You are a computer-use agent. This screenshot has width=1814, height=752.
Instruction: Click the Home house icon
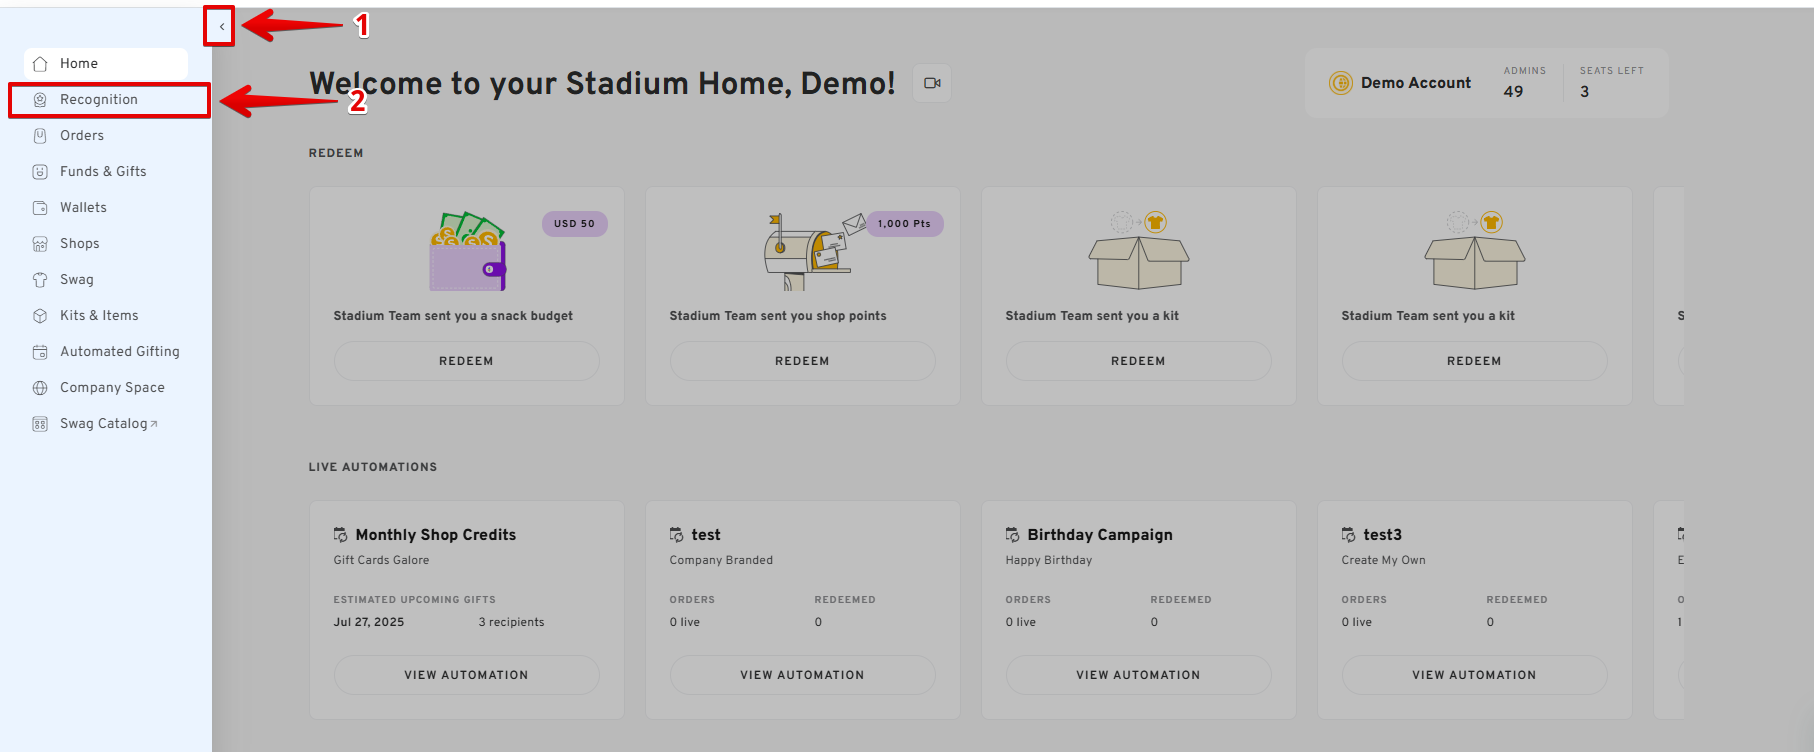40,64
